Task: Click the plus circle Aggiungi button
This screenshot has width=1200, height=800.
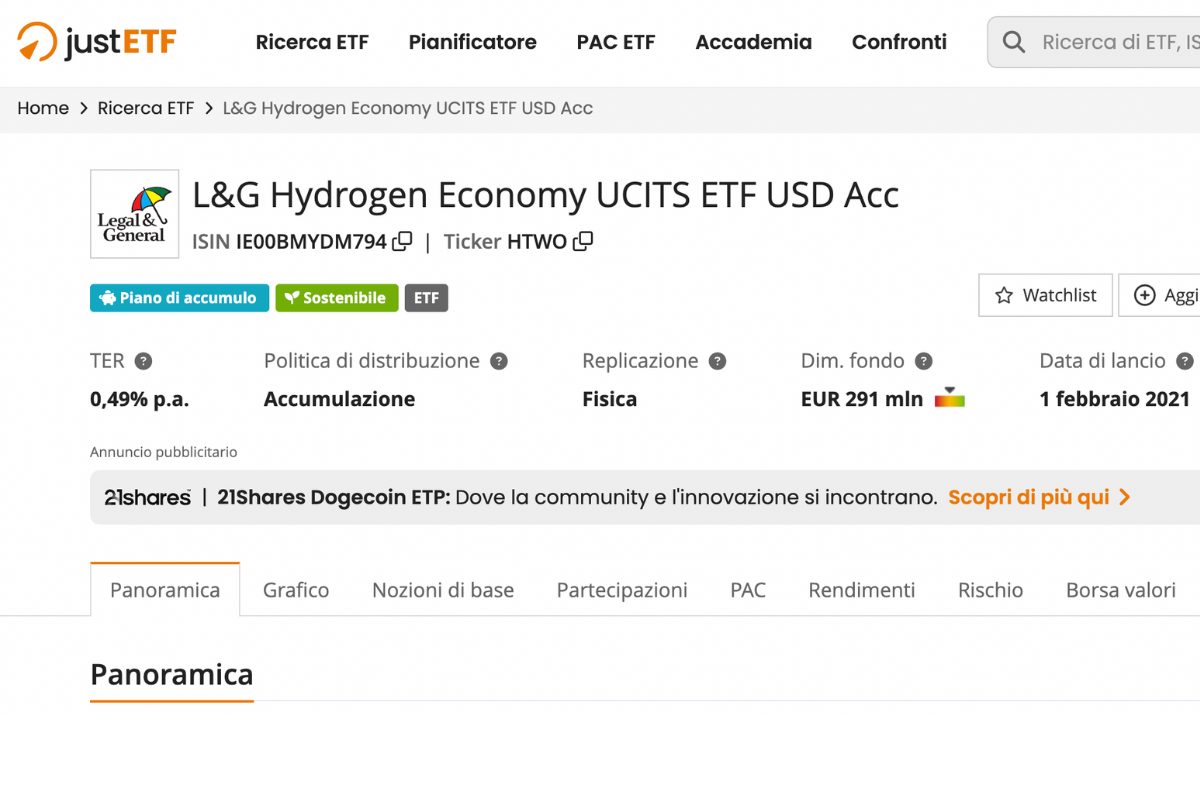Action: pos(1143,295)
